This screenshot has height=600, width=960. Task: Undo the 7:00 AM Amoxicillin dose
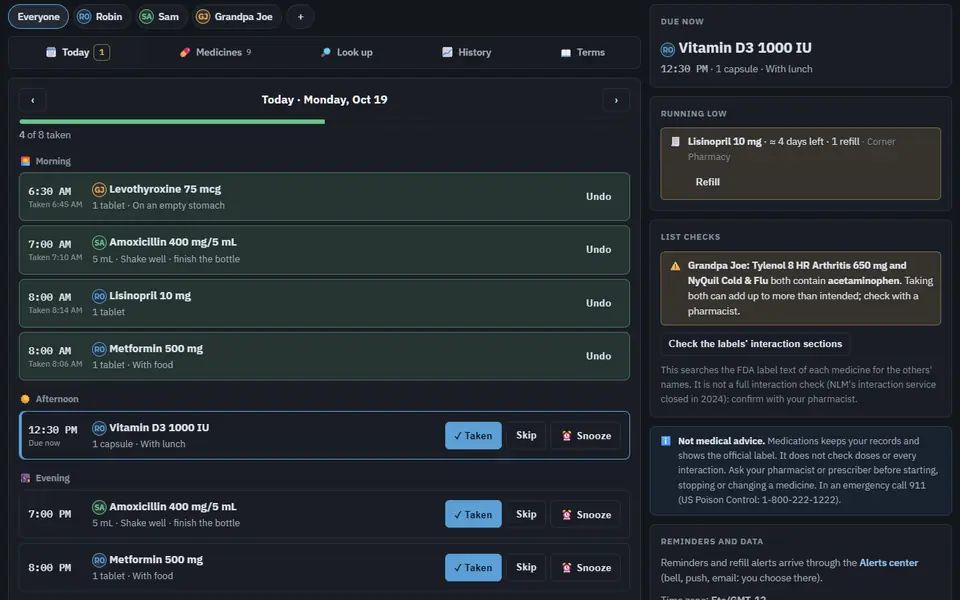pyautogui.click(x=598, y=250)
